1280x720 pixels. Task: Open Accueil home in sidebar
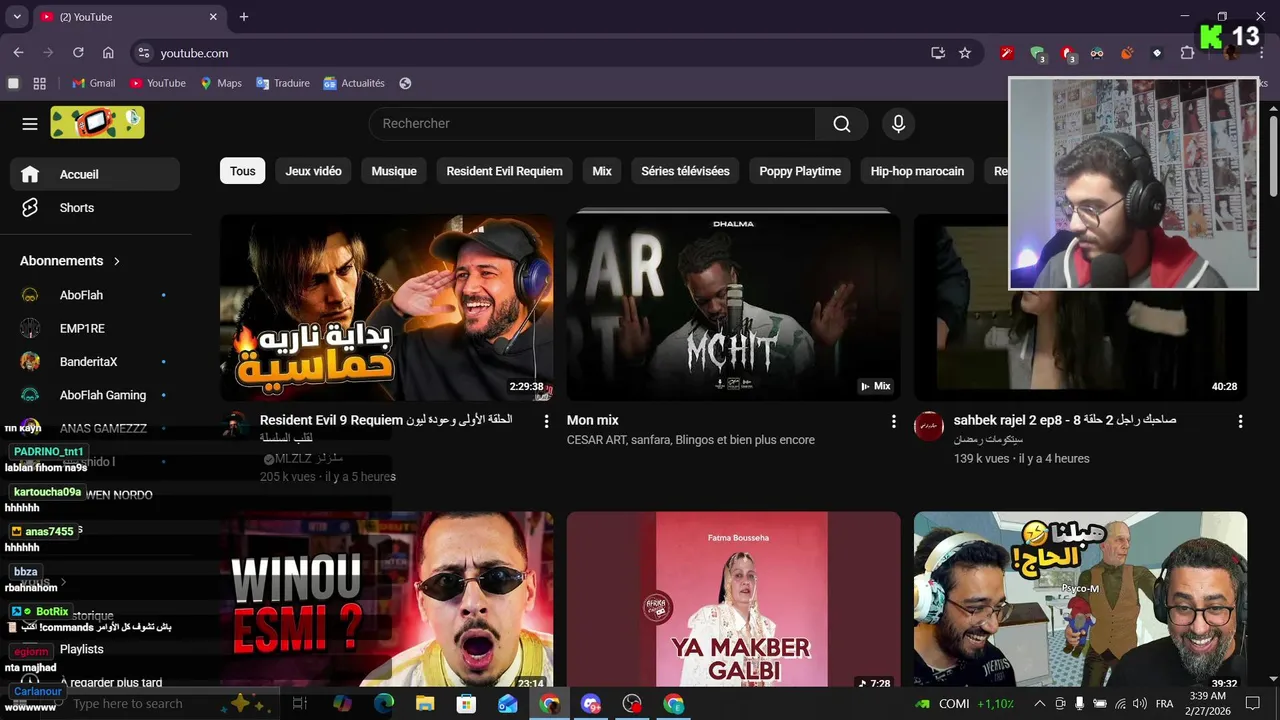96,174
